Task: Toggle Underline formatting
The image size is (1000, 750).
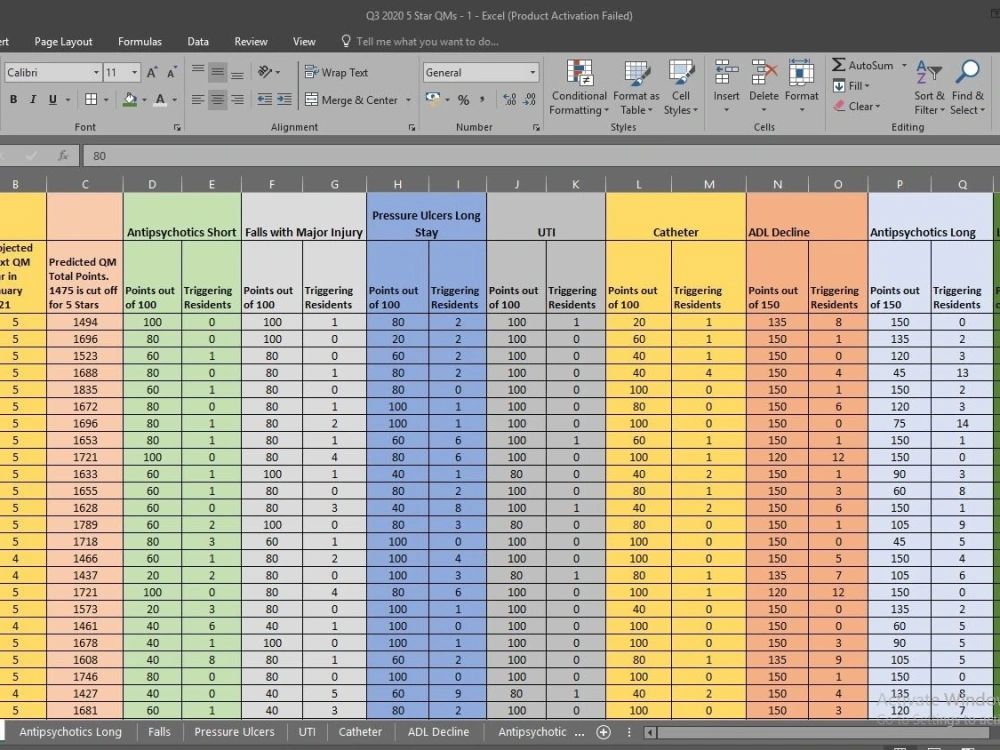Action: coord(52,99)
